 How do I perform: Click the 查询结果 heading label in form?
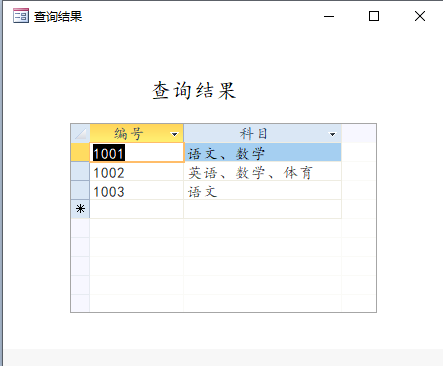pyautogui.click(x=194, y=91)
